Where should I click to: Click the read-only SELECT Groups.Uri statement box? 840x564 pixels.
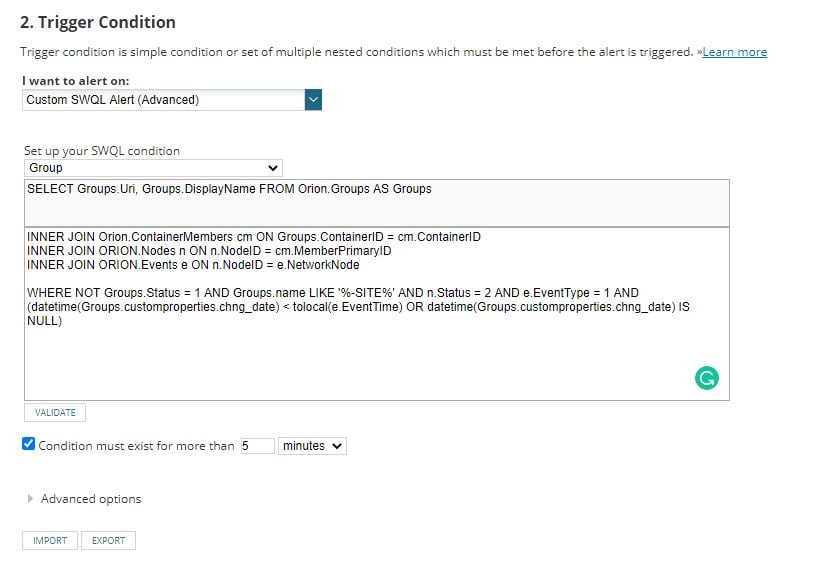coord(376,203)
